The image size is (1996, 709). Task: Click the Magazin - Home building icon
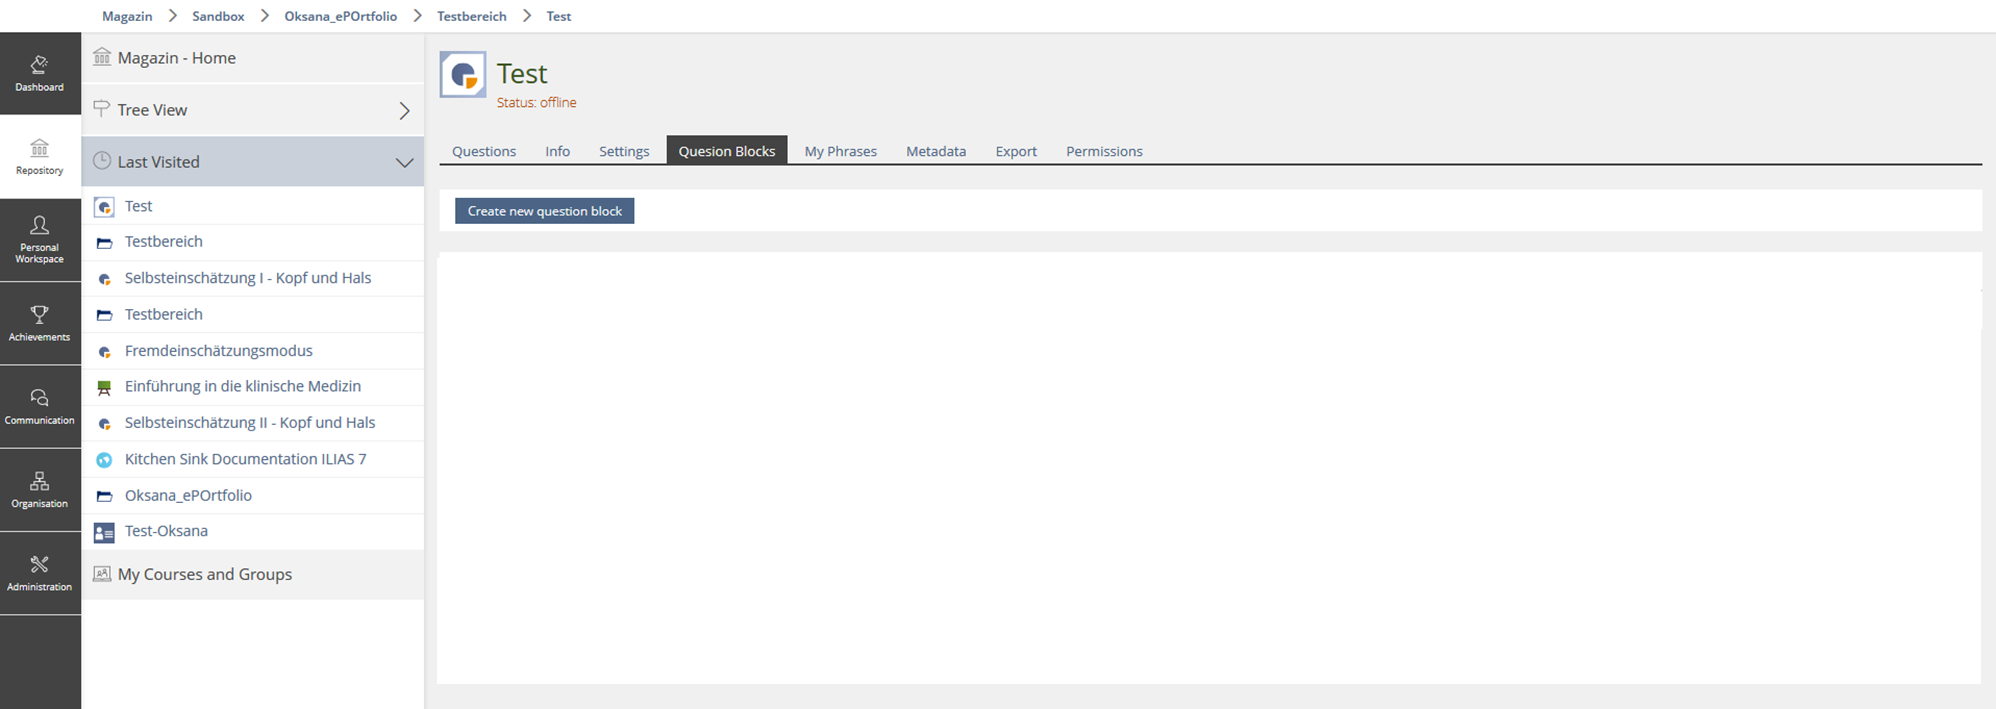point(102,57)
